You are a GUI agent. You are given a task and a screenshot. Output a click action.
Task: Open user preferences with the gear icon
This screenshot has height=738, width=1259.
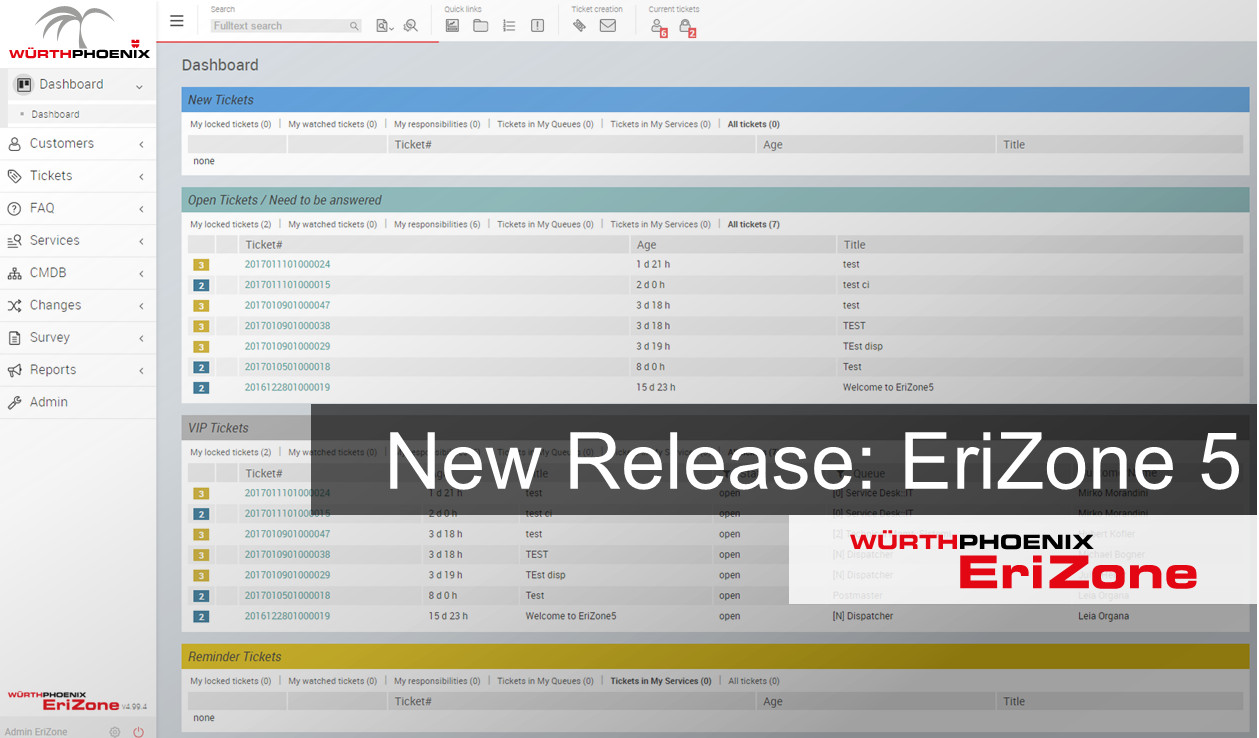(115, 732)
